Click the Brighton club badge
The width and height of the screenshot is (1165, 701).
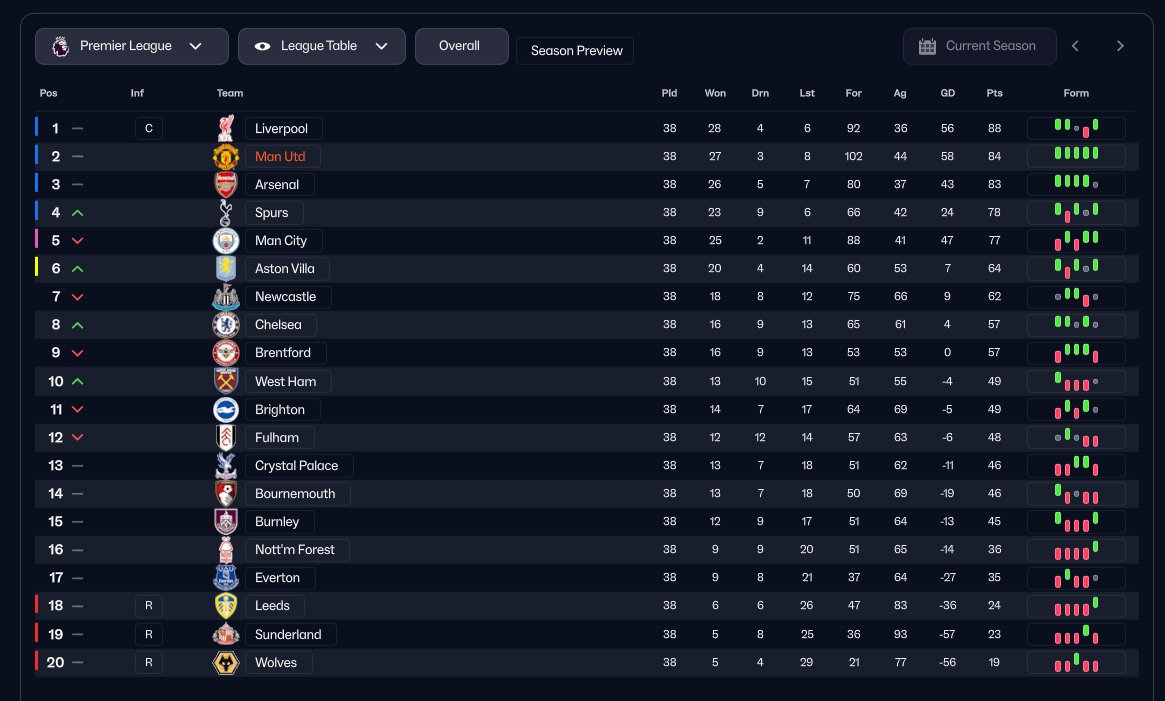(x=227, y=409)
